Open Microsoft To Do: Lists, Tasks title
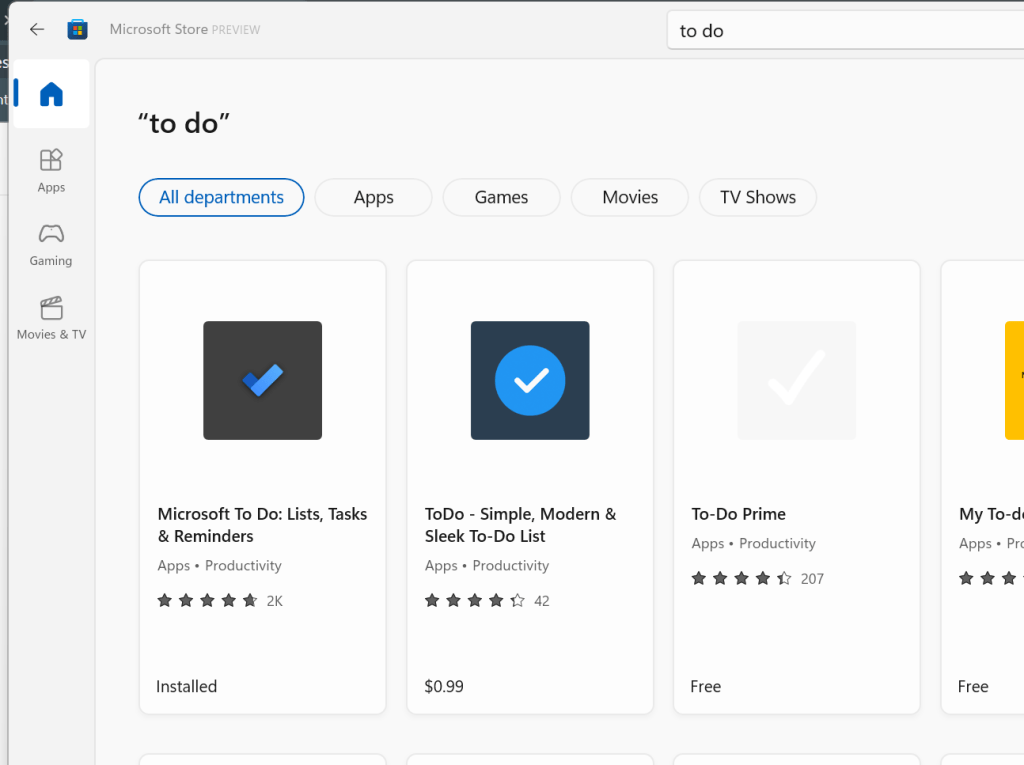The width and height of the screenshot is (1024, 765). pyautogui.click(x=262, y=525)
